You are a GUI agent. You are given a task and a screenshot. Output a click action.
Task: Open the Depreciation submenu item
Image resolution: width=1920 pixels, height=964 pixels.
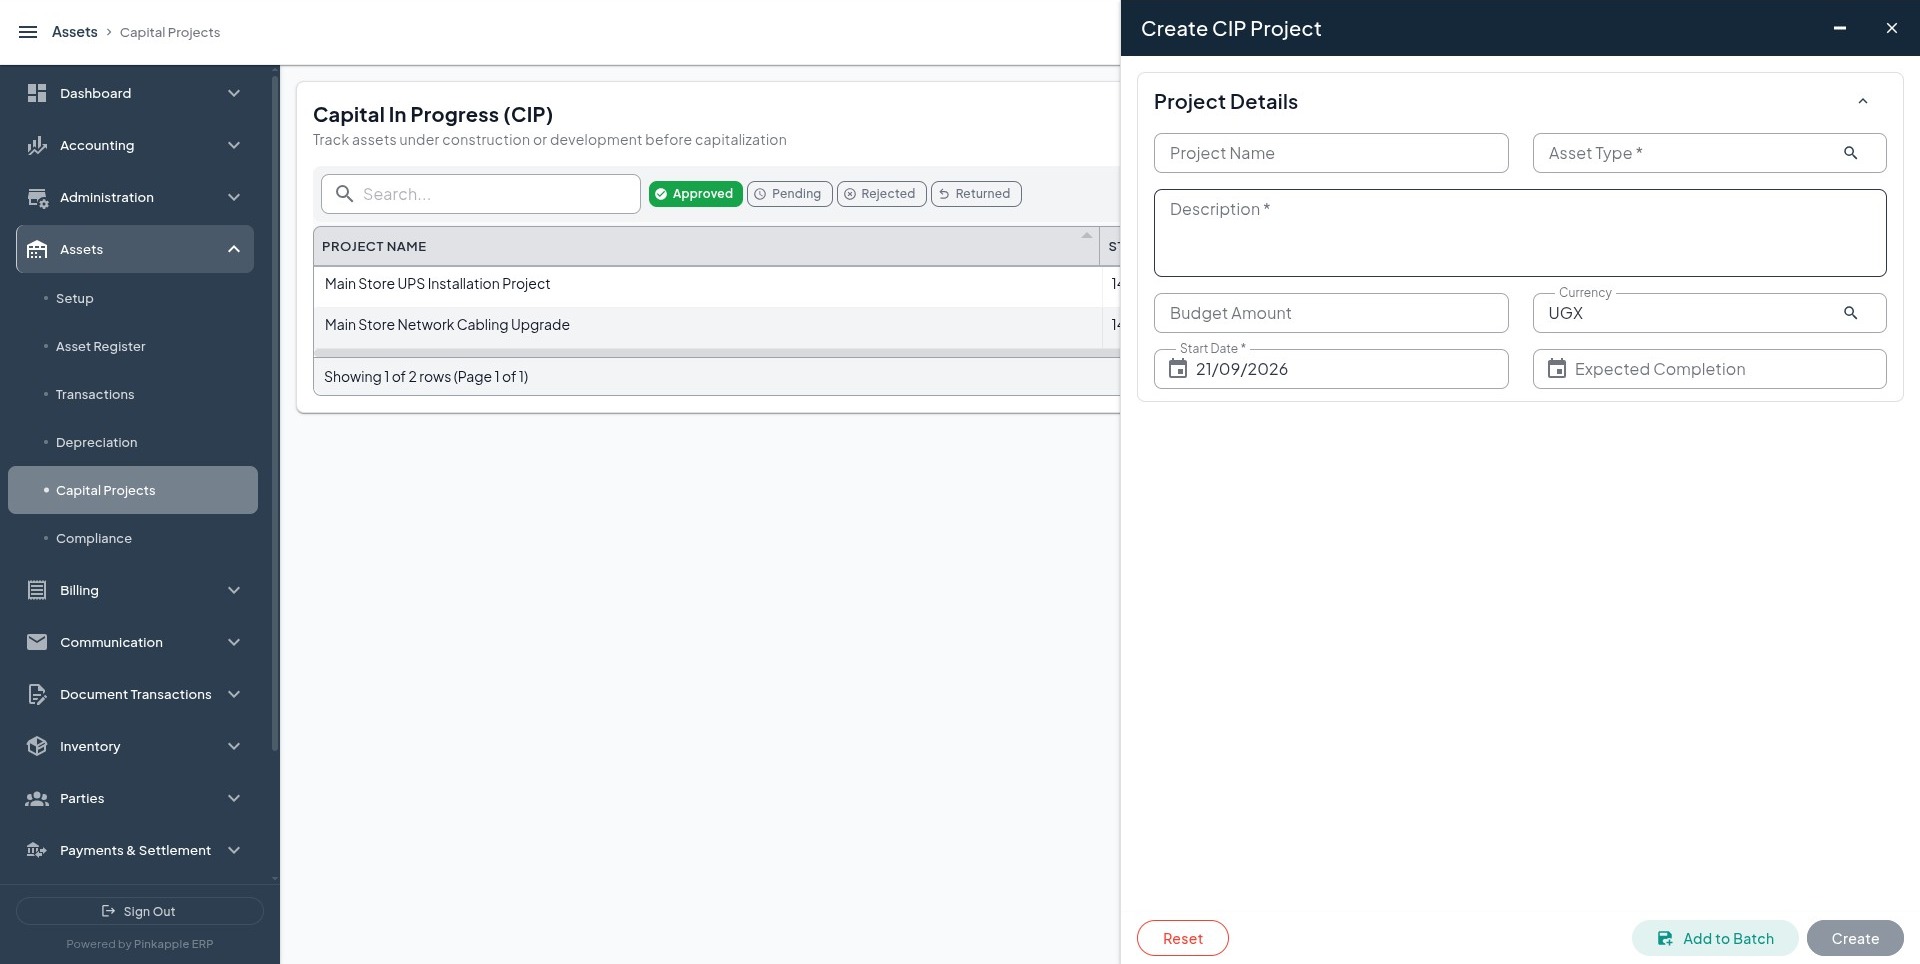coord(133,442)
